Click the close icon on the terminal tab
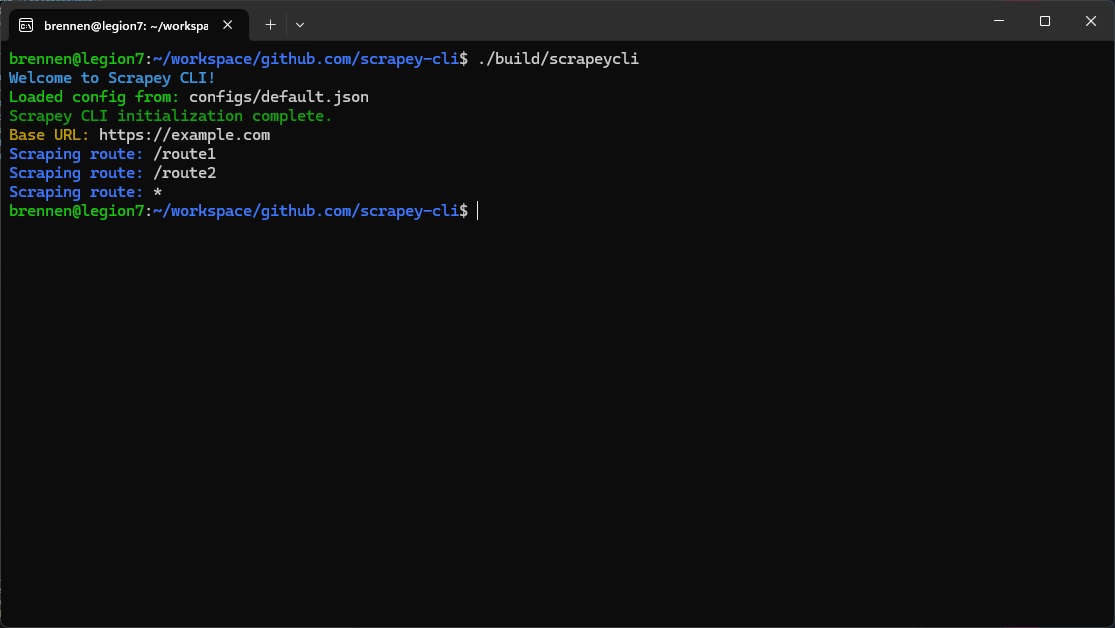Screen dimensions: 1115x628 [227, 25]
